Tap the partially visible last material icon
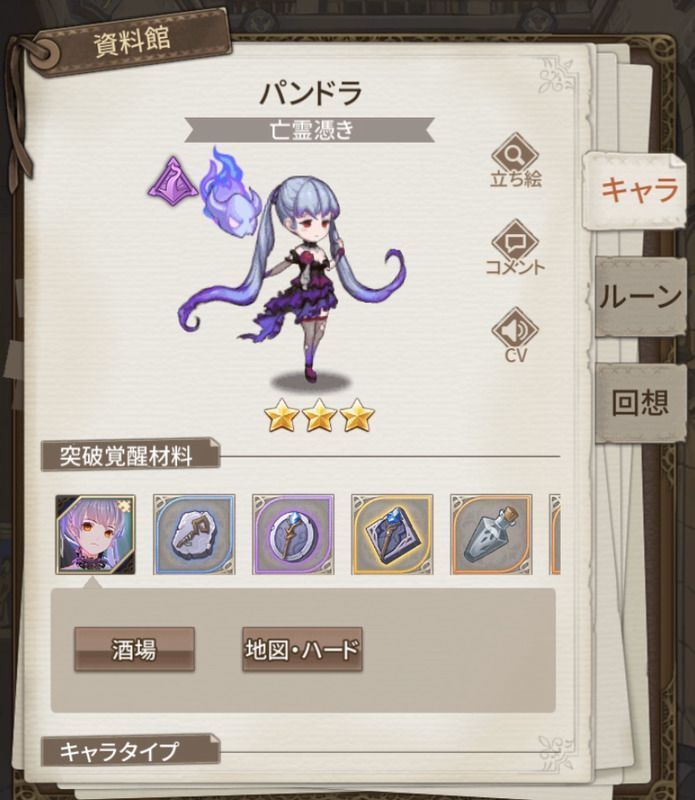The image size is (695, 800). click(555, 534)
